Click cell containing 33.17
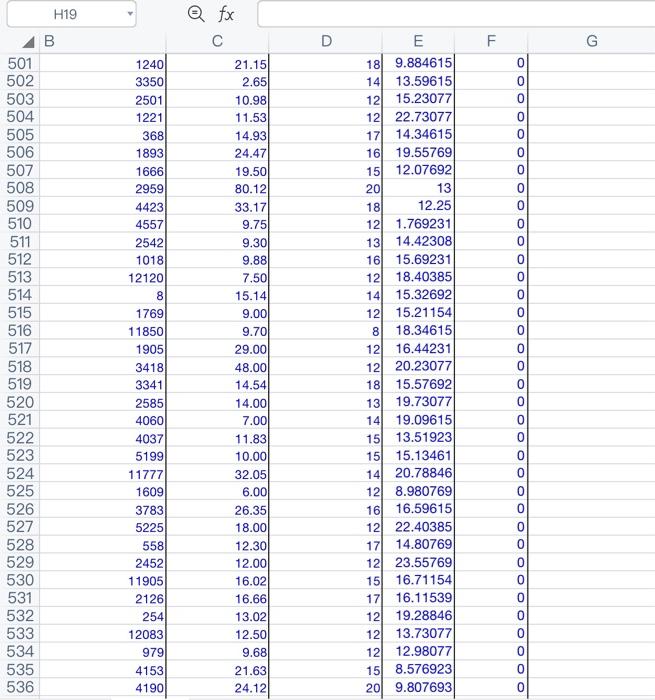The image size is (655, 700). click(217, 206)
